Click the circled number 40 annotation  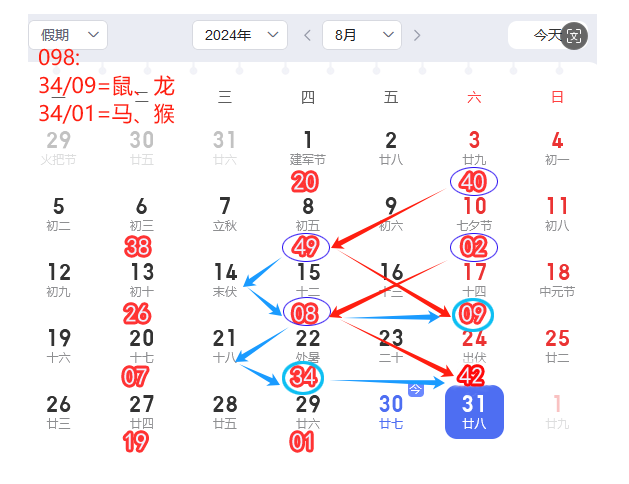pyautogui.click(x=474, y=181)
